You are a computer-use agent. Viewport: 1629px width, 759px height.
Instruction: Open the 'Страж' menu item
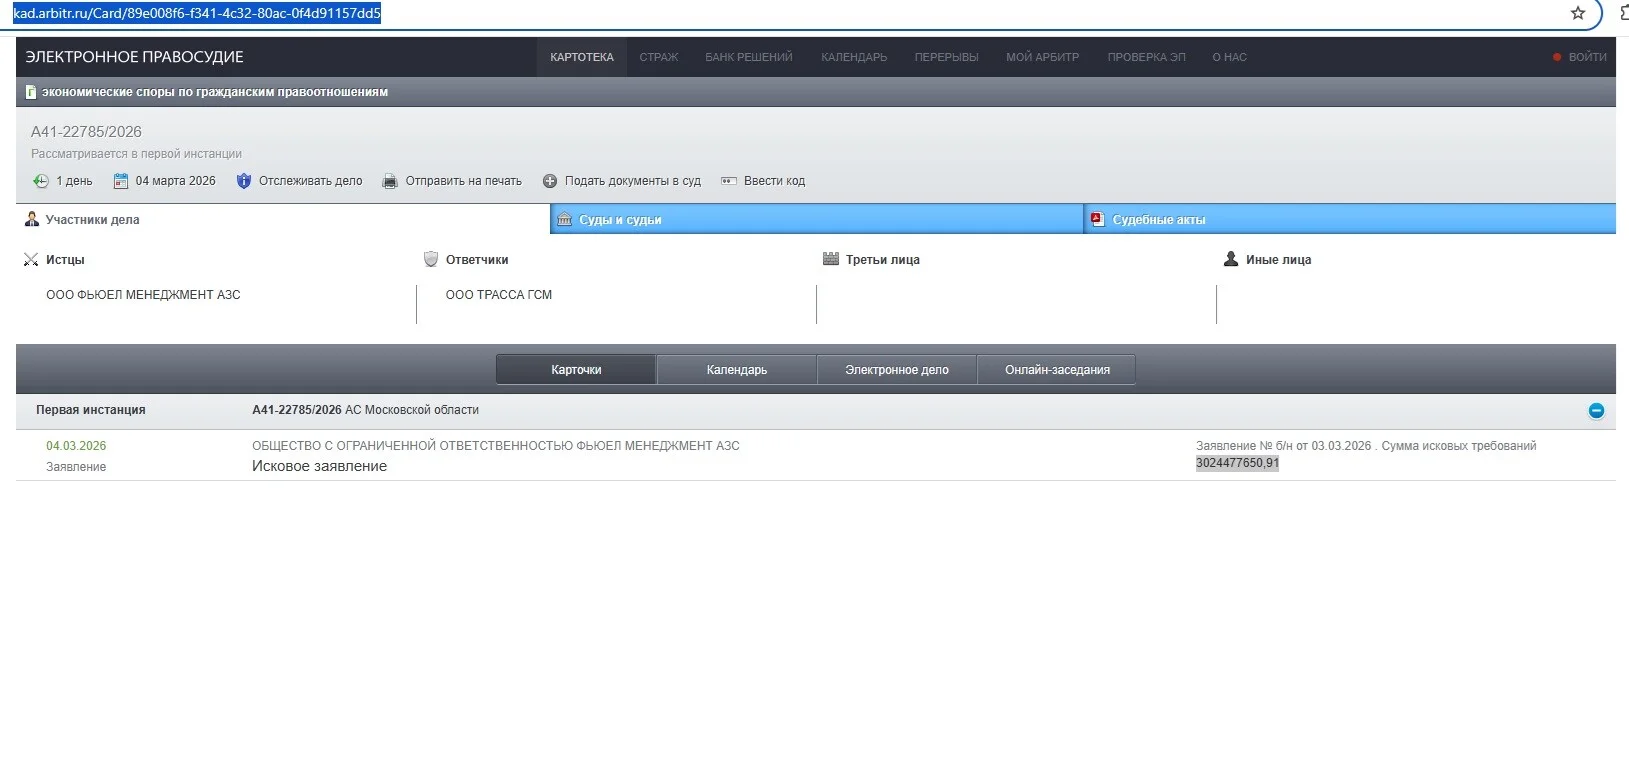[x=659, y=57]
